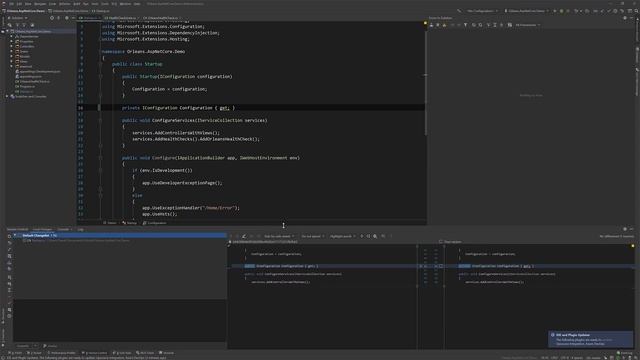
Task: Click first icon in Errors in Solution toolbar
Action: coord(431,25)
